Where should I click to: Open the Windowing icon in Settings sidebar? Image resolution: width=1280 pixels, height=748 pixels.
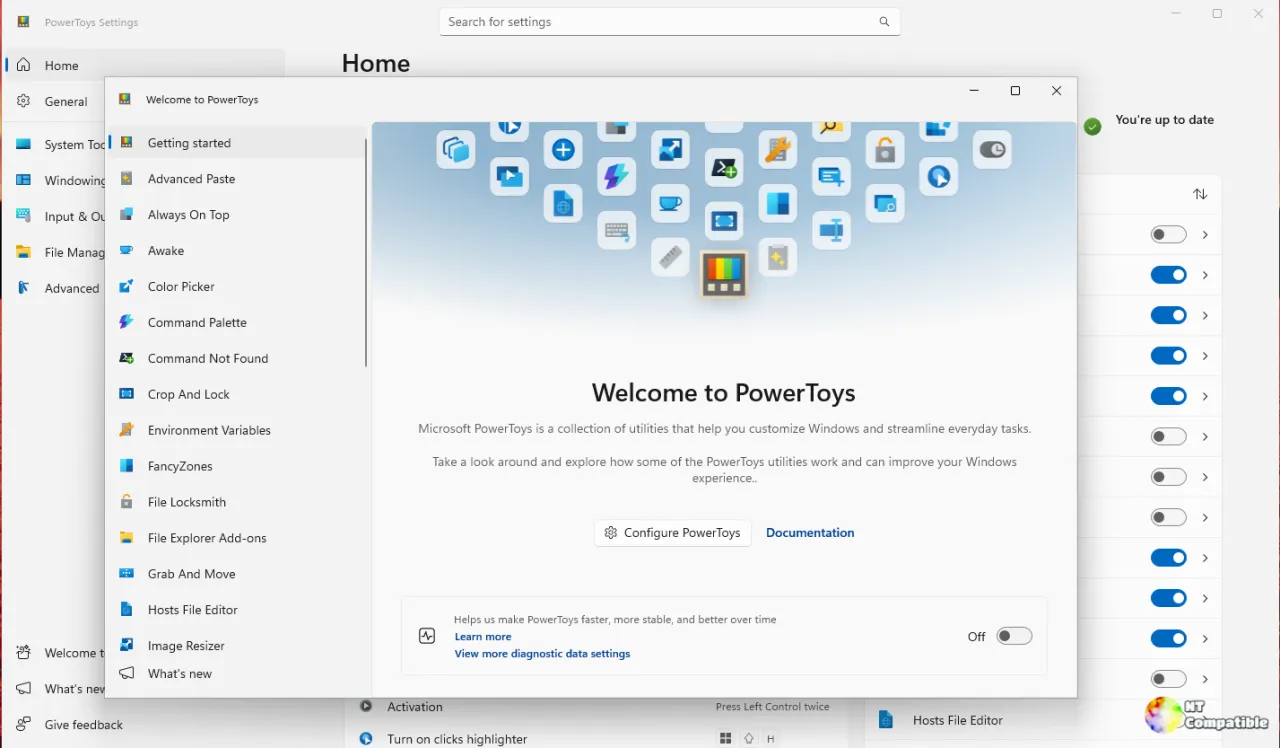23,181
